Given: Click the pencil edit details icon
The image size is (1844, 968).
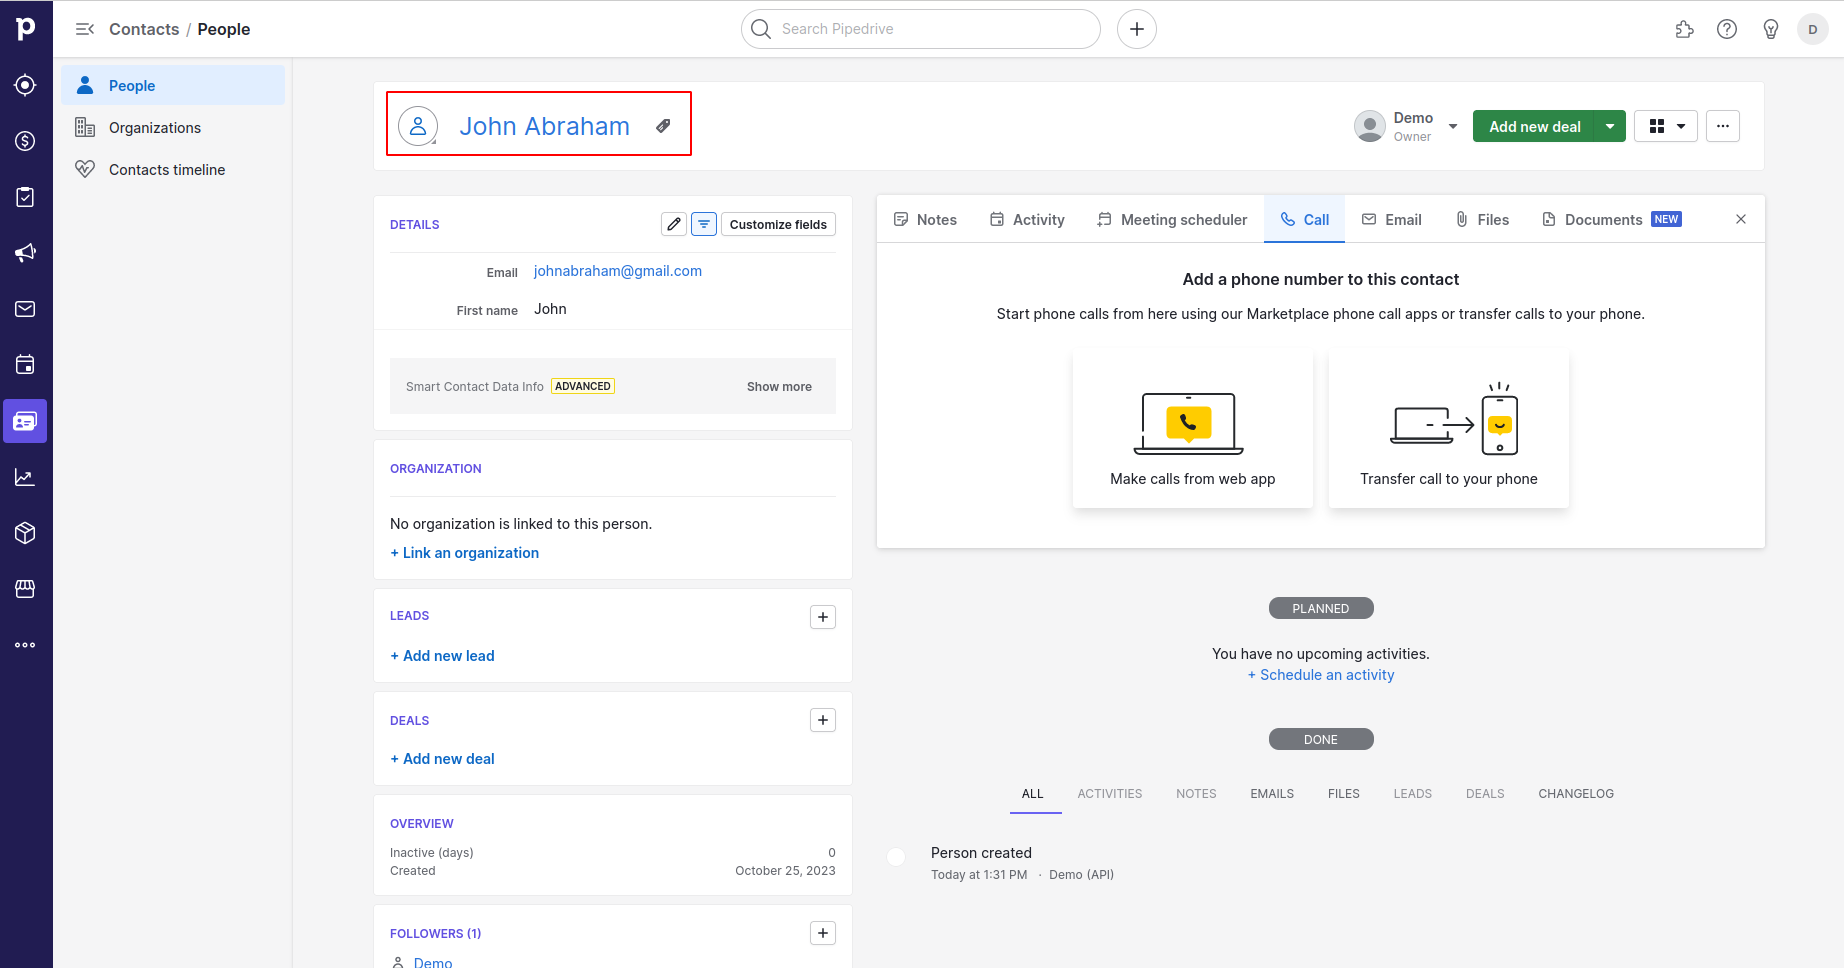Looking at the screenshot, I should point(674,224).
